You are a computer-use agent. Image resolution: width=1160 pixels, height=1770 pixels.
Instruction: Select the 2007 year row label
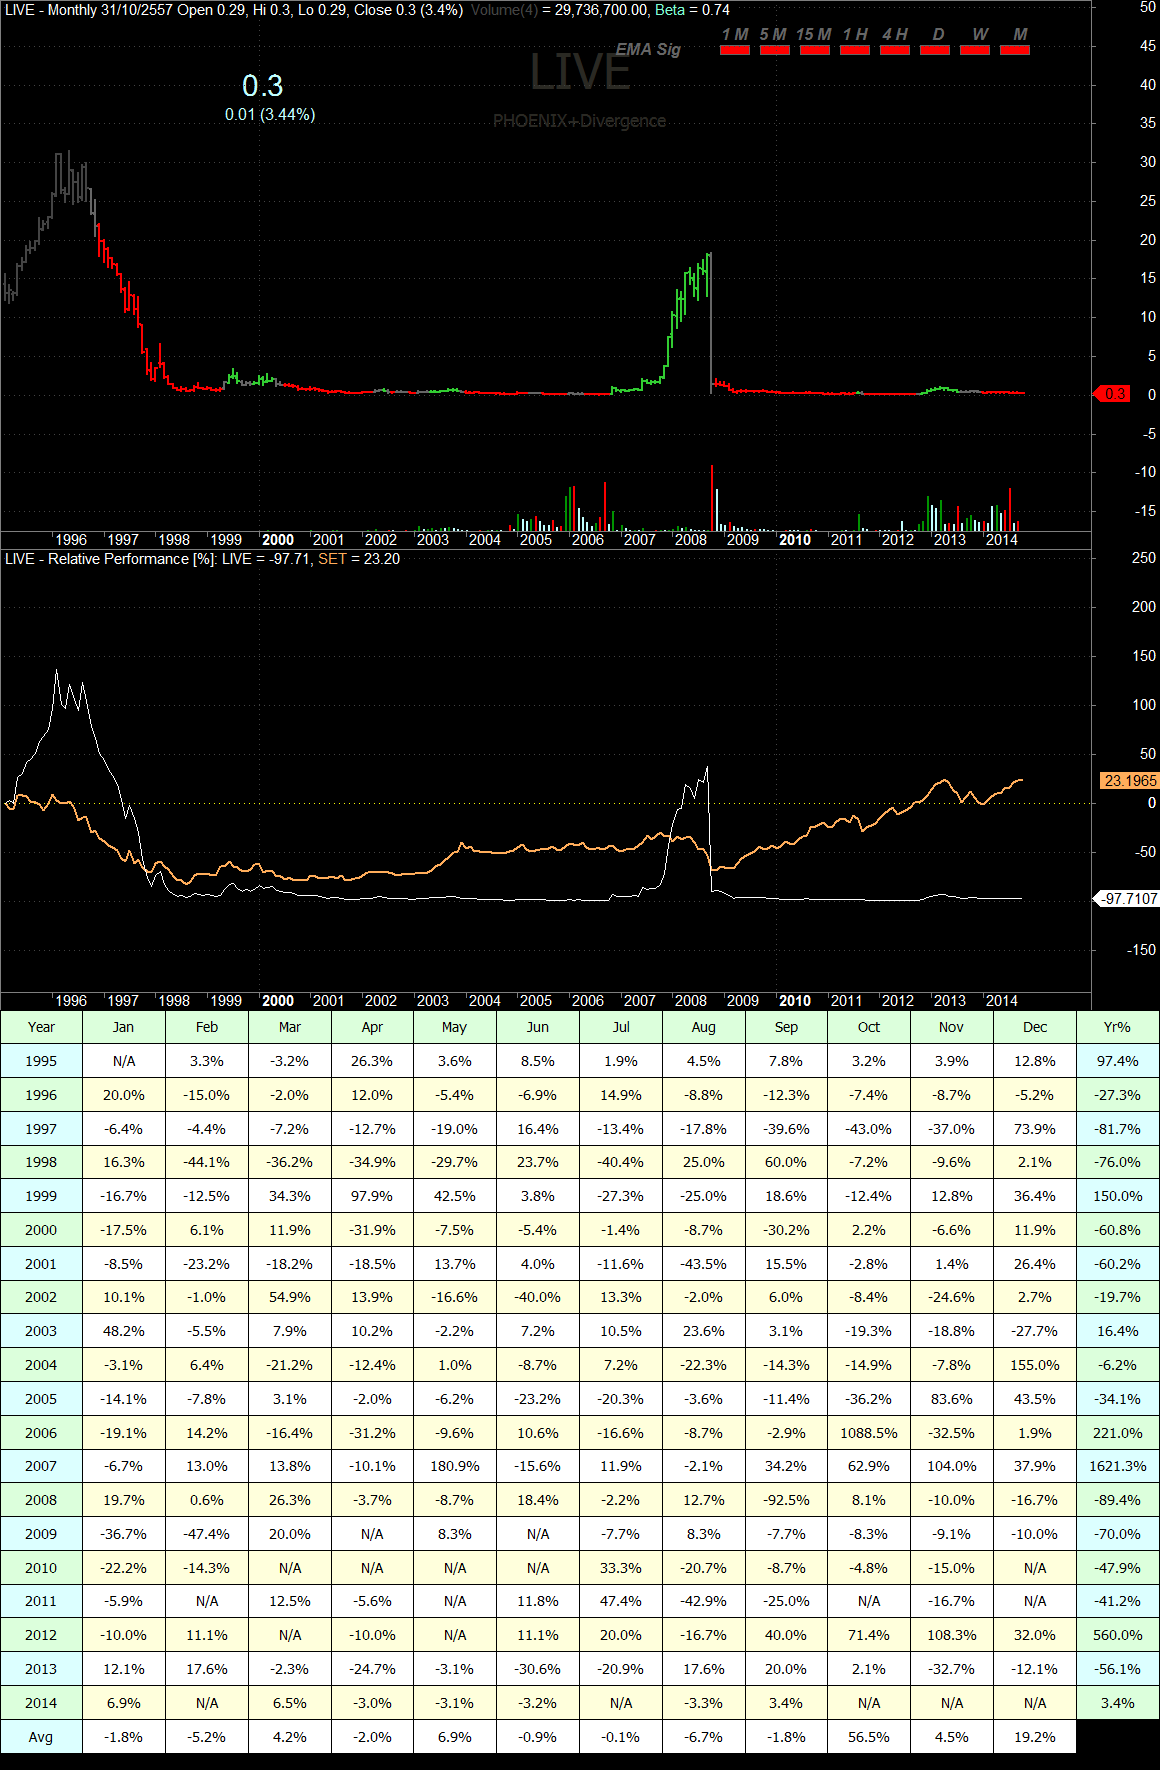tap(41, 1466)
